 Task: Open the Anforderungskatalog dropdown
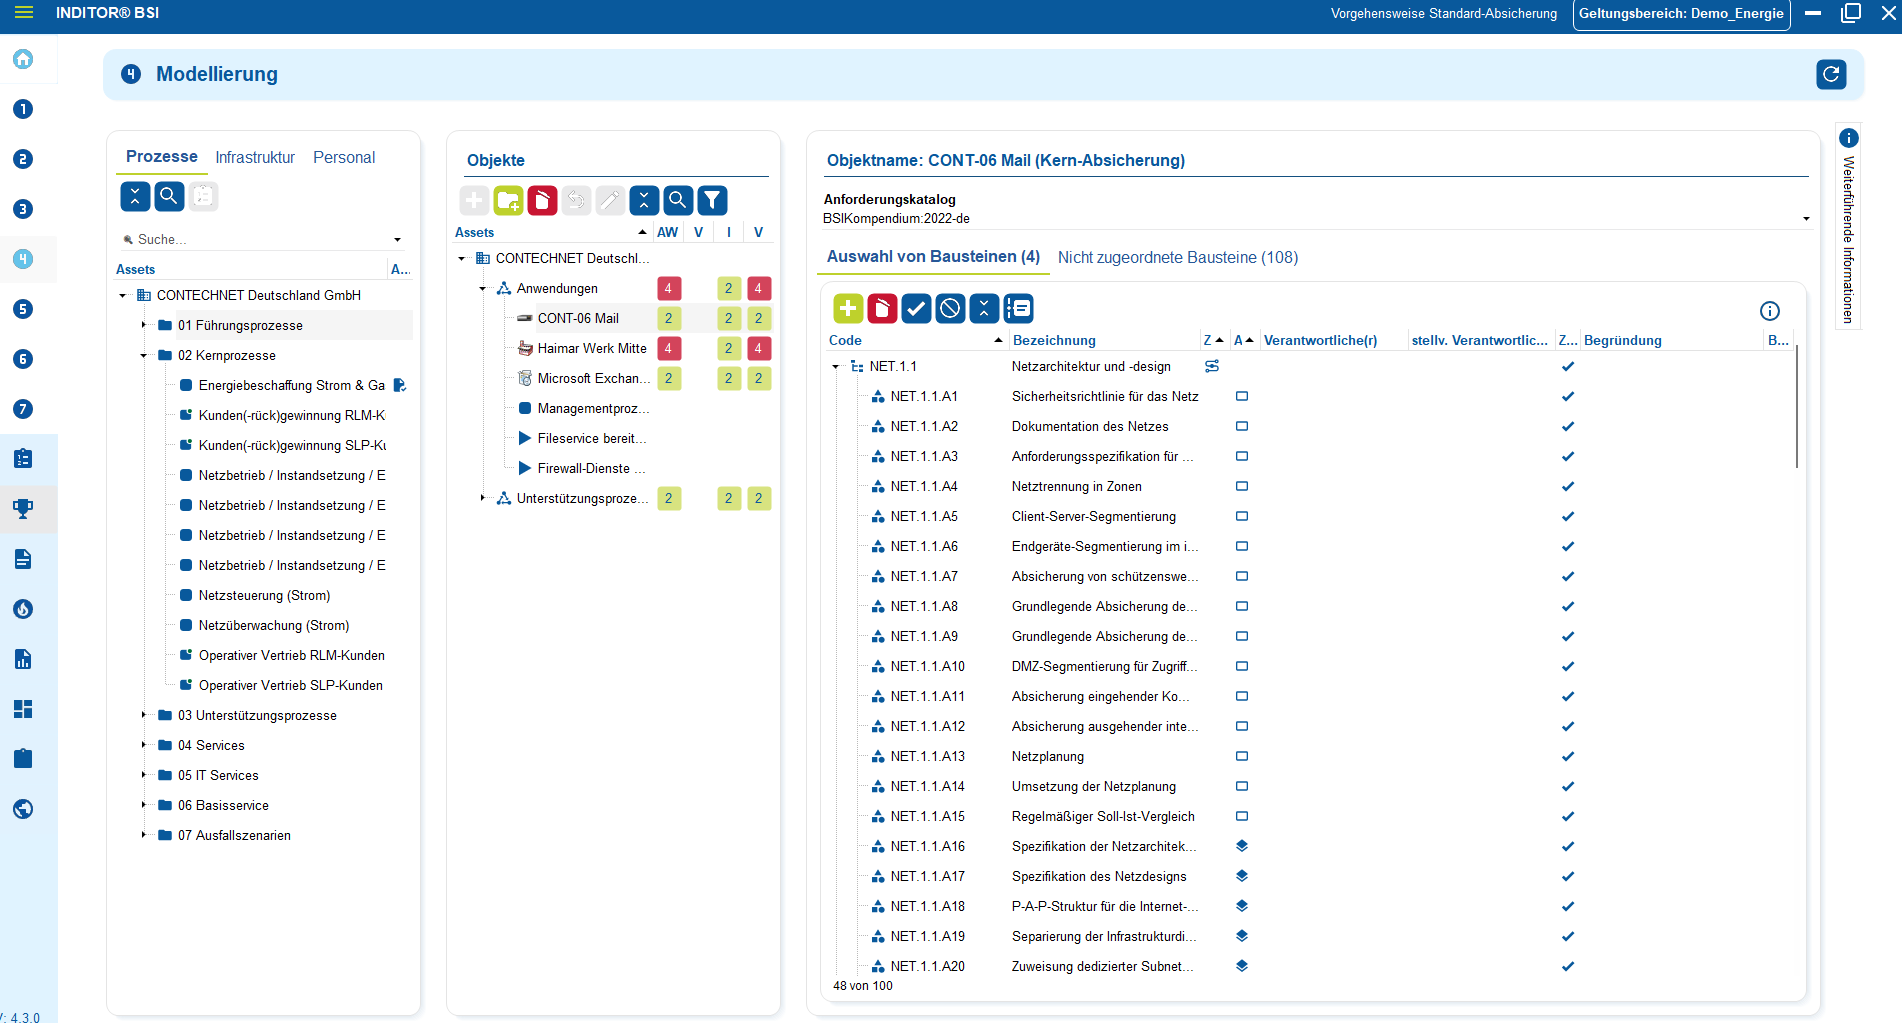click(x=1806, y=218)
